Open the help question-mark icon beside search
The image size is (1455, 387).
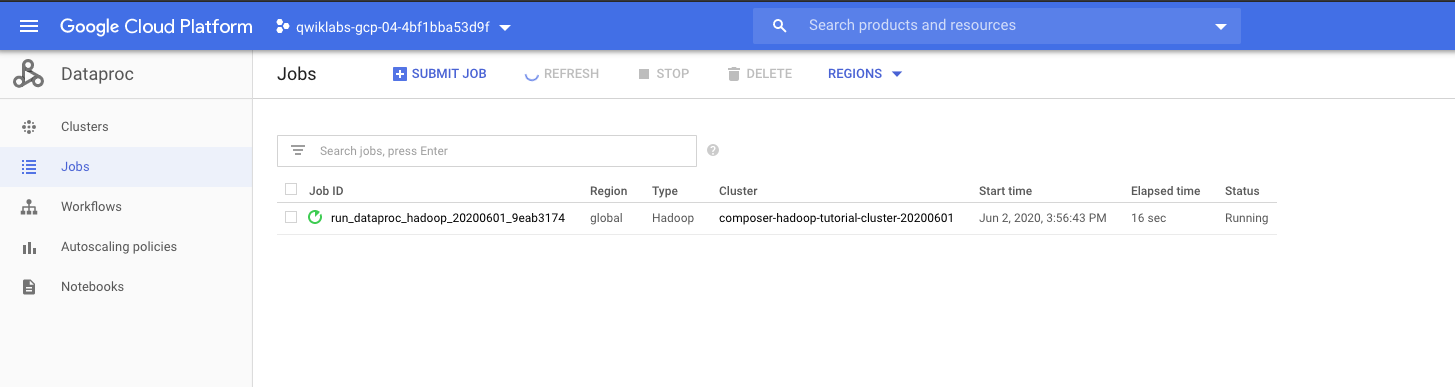pos(713,150)
